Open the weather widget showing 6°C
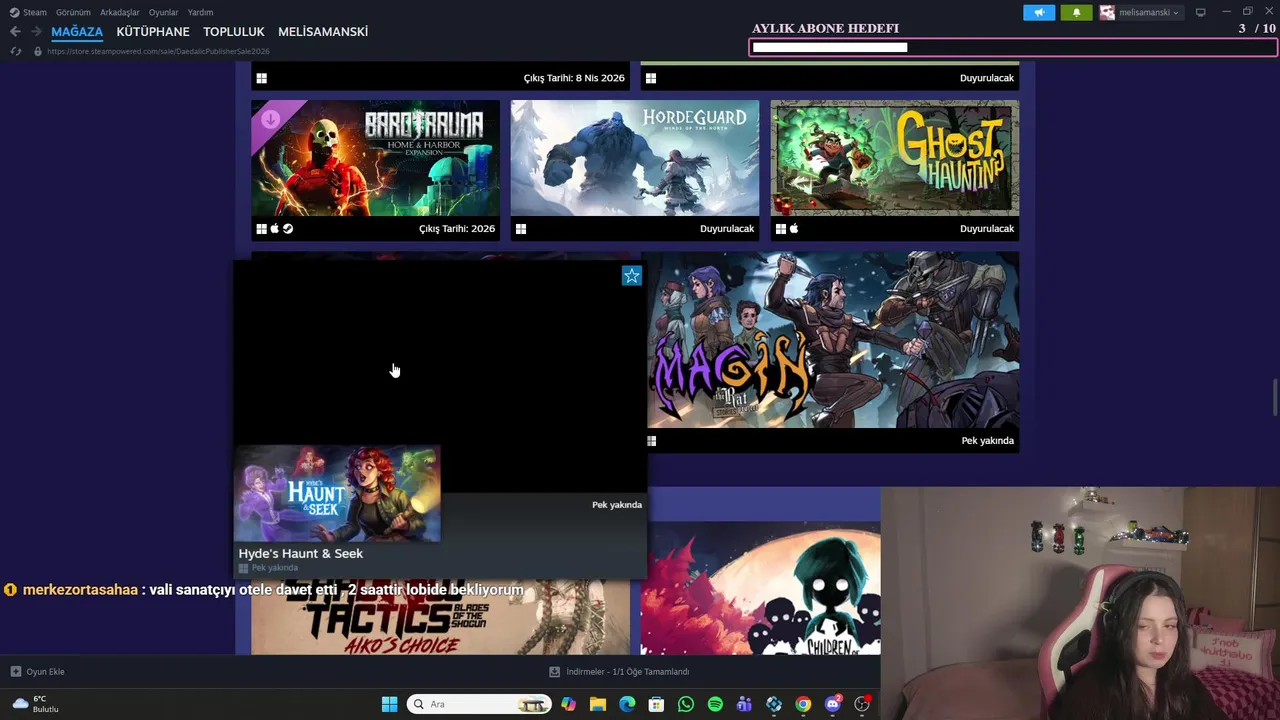 36,704
